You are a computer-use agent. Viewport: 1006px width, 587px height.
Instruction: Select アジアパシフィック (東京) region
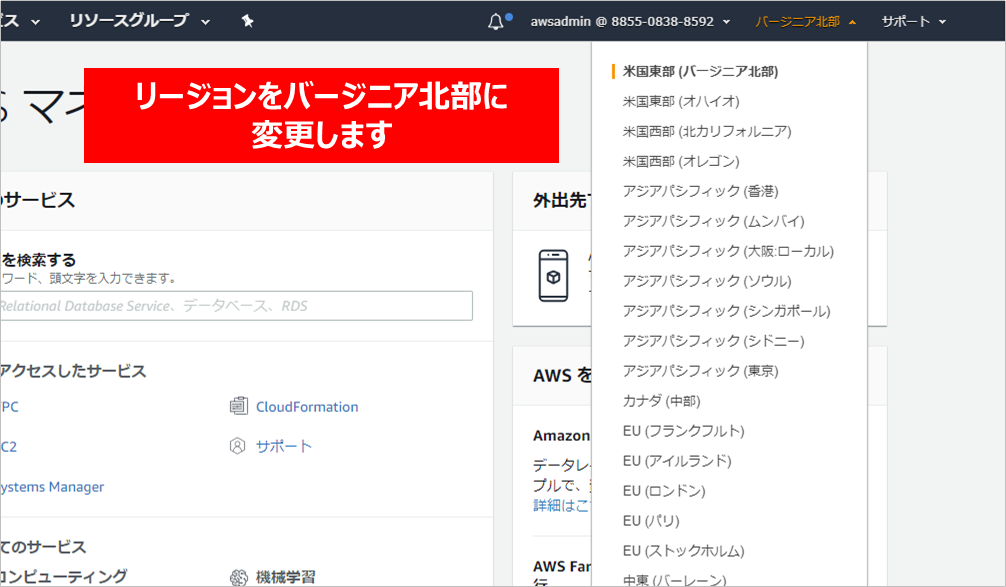(x=700, y=371)
